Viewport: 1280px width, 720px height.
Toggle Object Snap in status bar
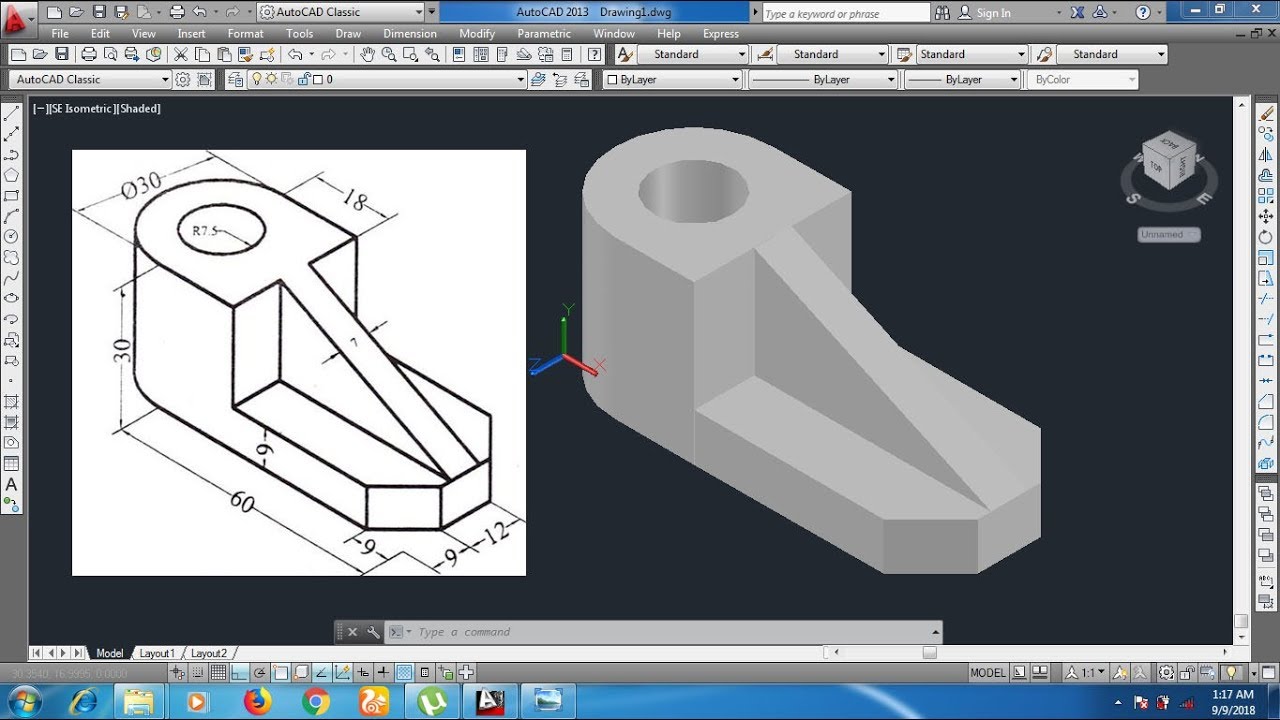coord(281,673)
